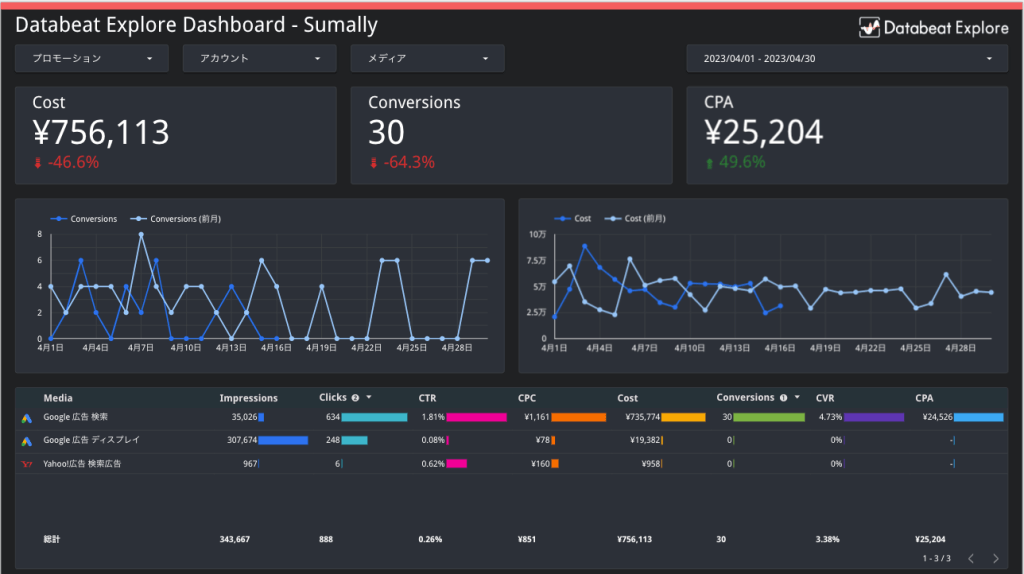Open the メディア filter dropdown
Image resolution: width=1024 pixels, height=574 pixels.
point(427,58)
